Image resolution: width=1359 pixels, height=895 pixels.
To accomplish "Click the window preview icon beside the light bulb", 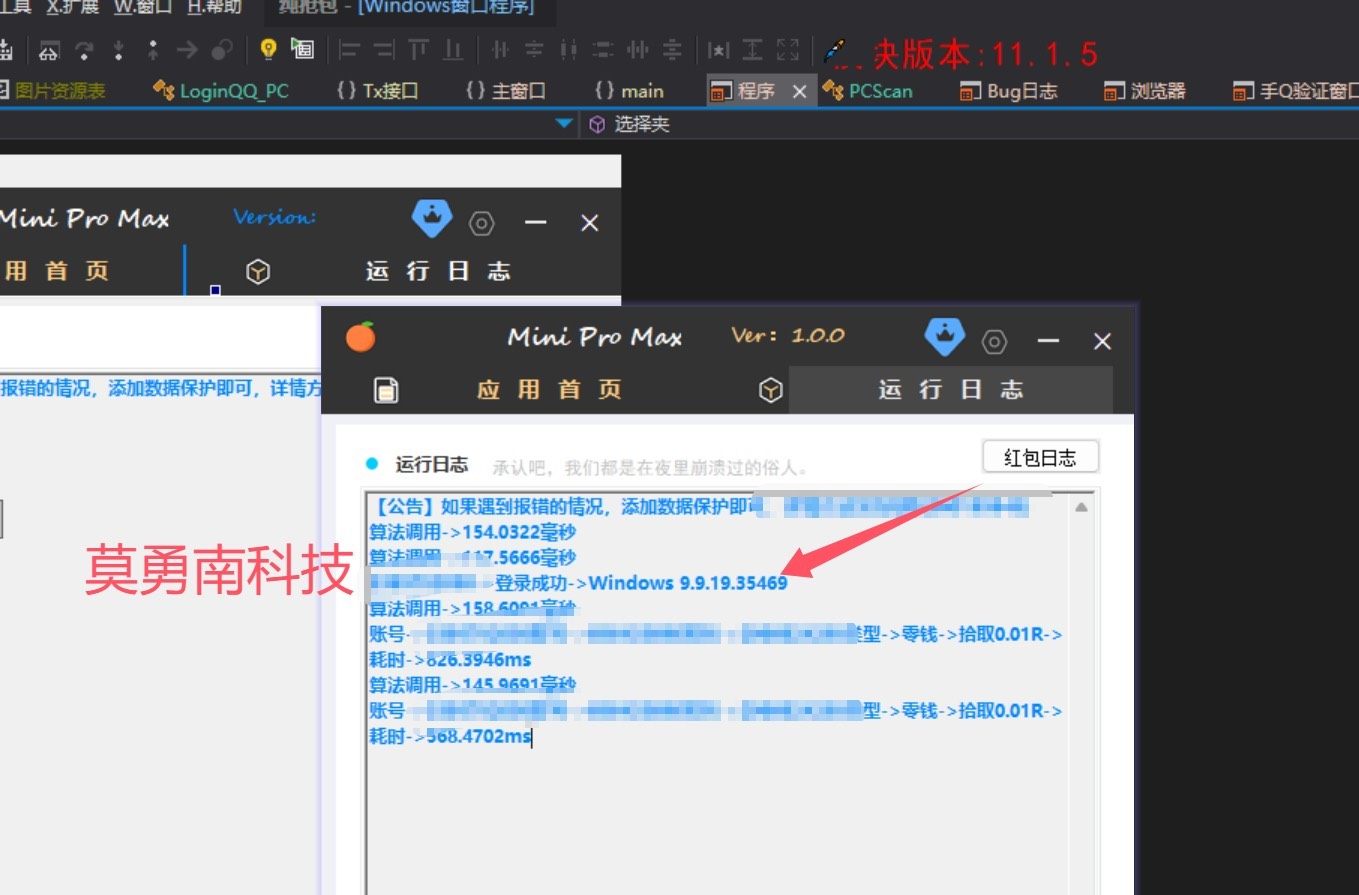I will (x=302, y=49).
